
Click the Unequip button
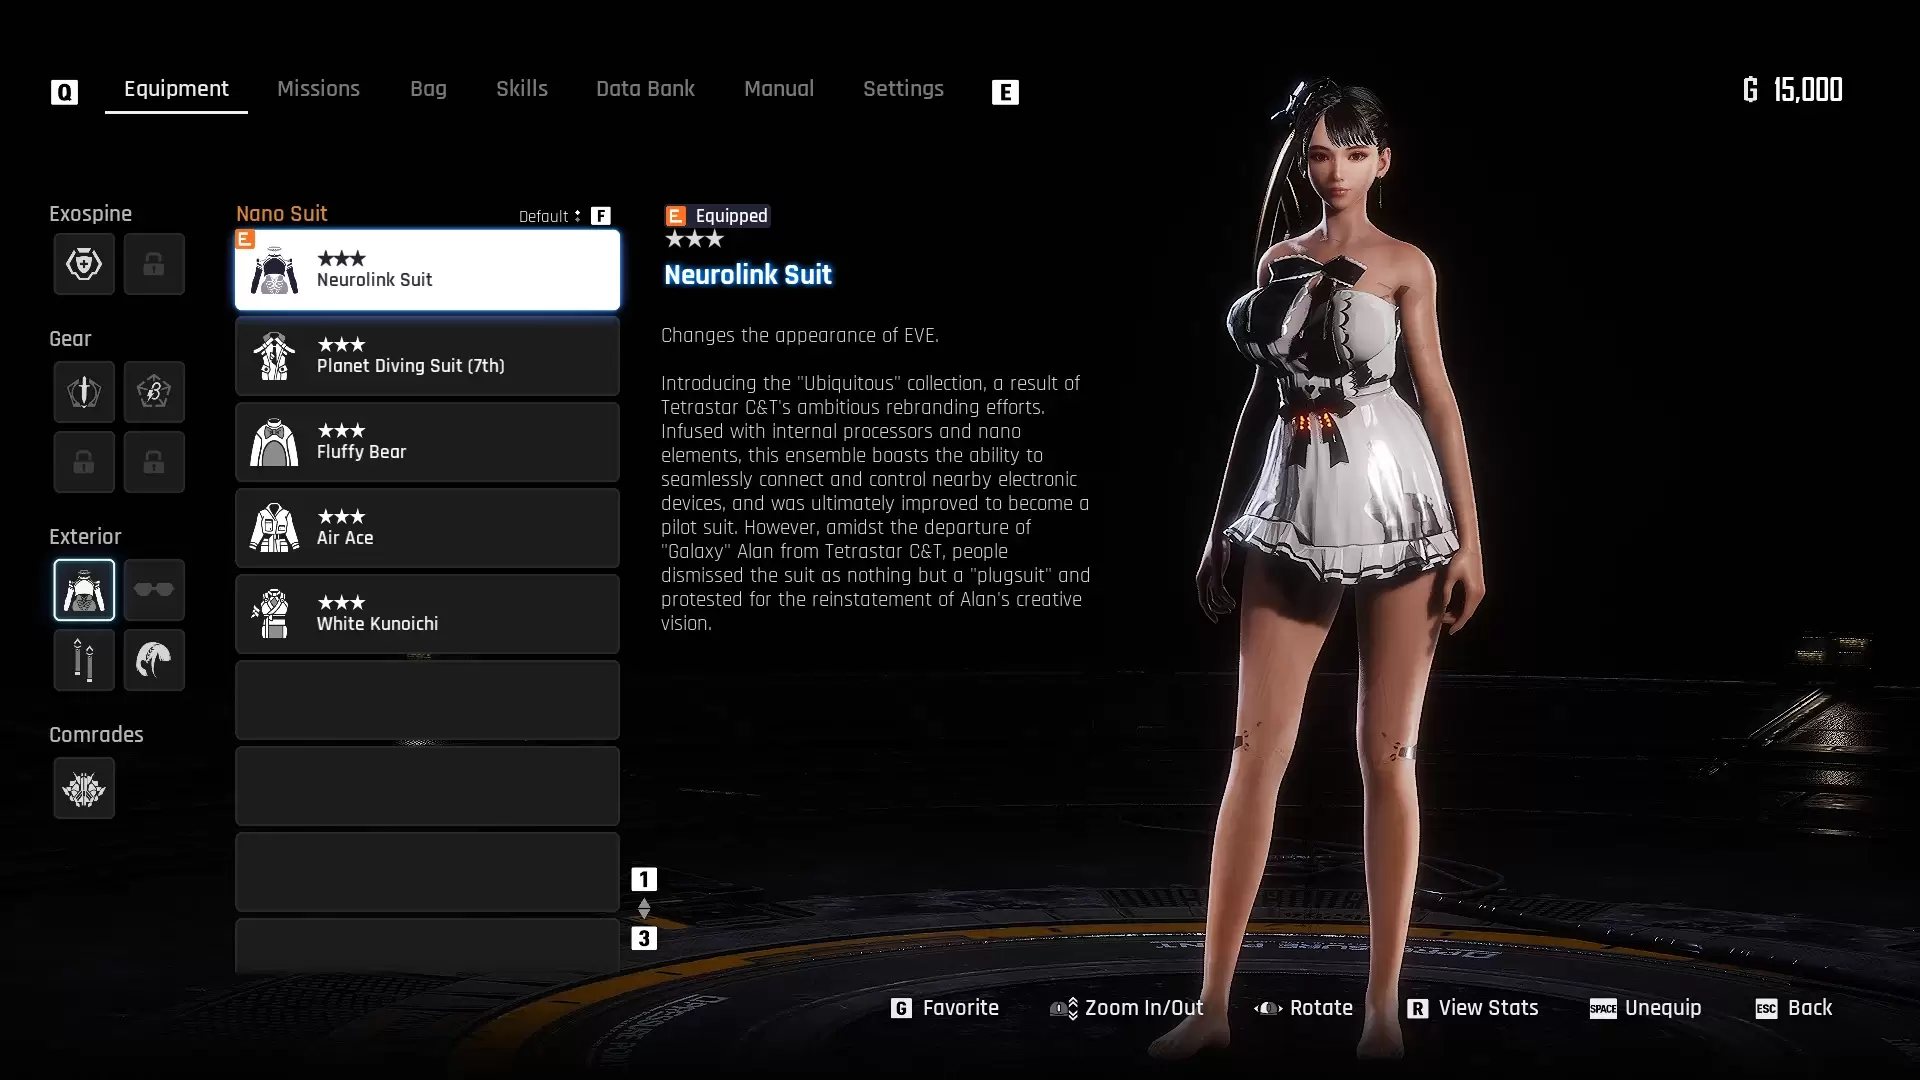click(1662, 1008)
